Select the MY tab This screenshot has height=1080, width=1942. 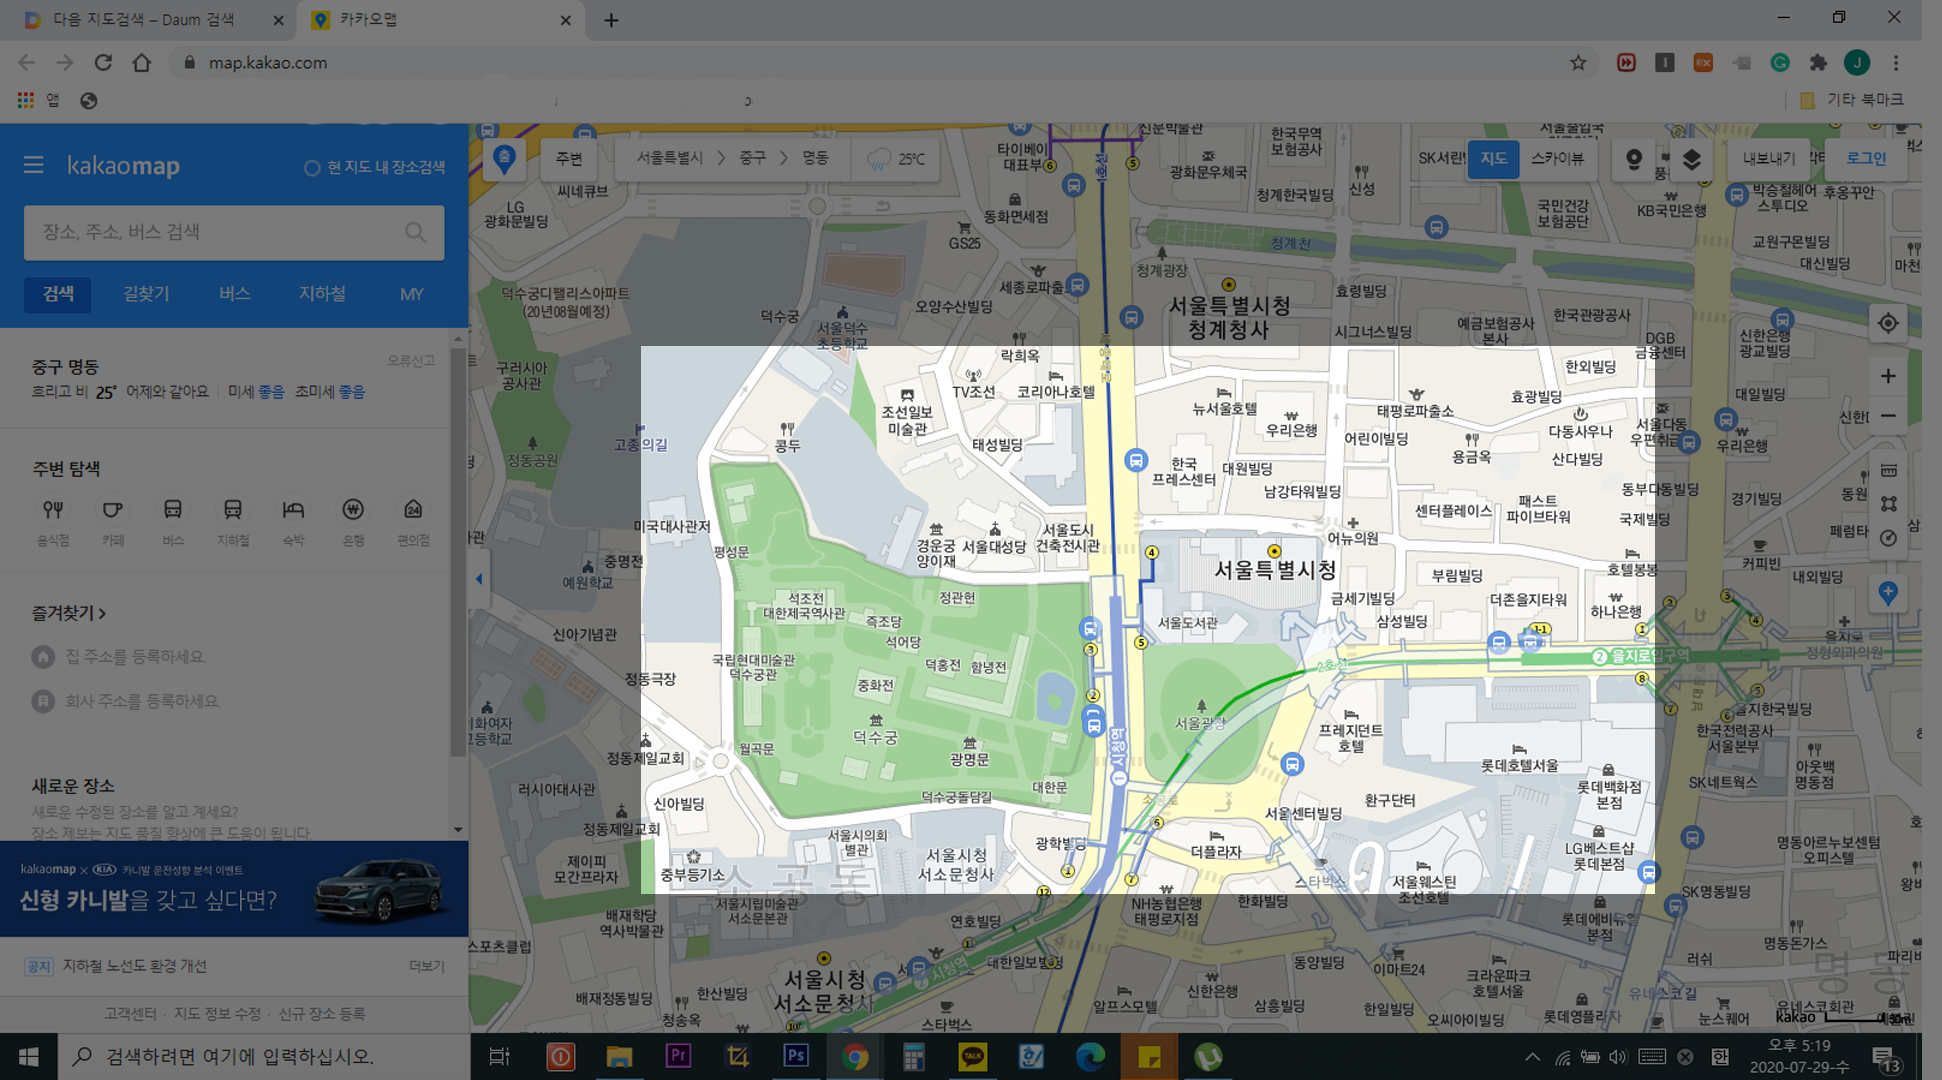click(x=411, y=294)
